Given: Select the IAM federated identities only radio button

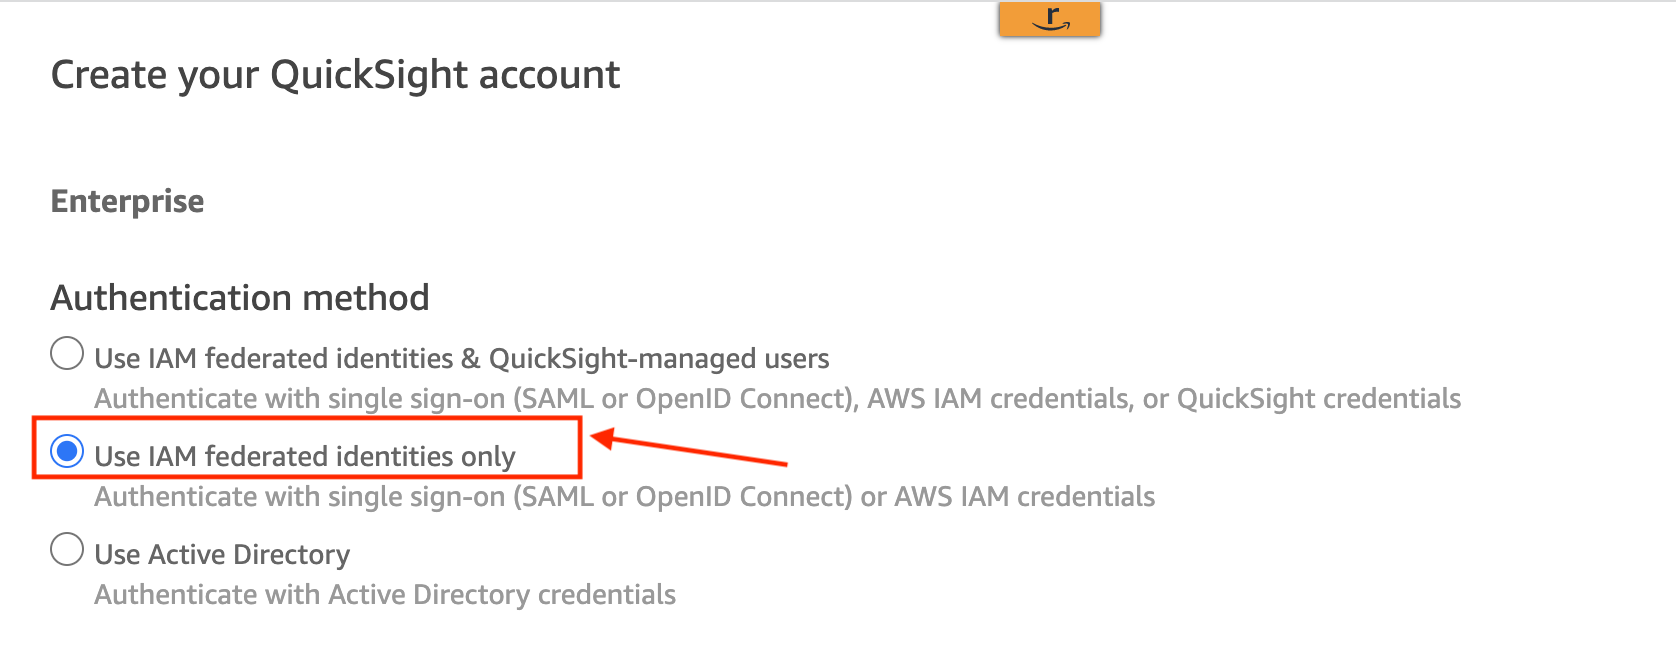Looking at the screenshot, I should click(67, 451).
